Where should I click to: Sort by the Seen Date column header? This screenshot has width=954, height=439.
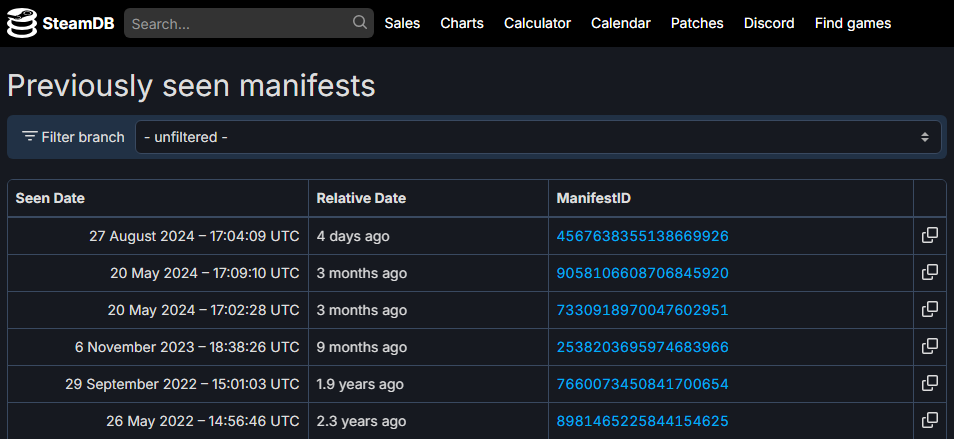coord(50,198)
